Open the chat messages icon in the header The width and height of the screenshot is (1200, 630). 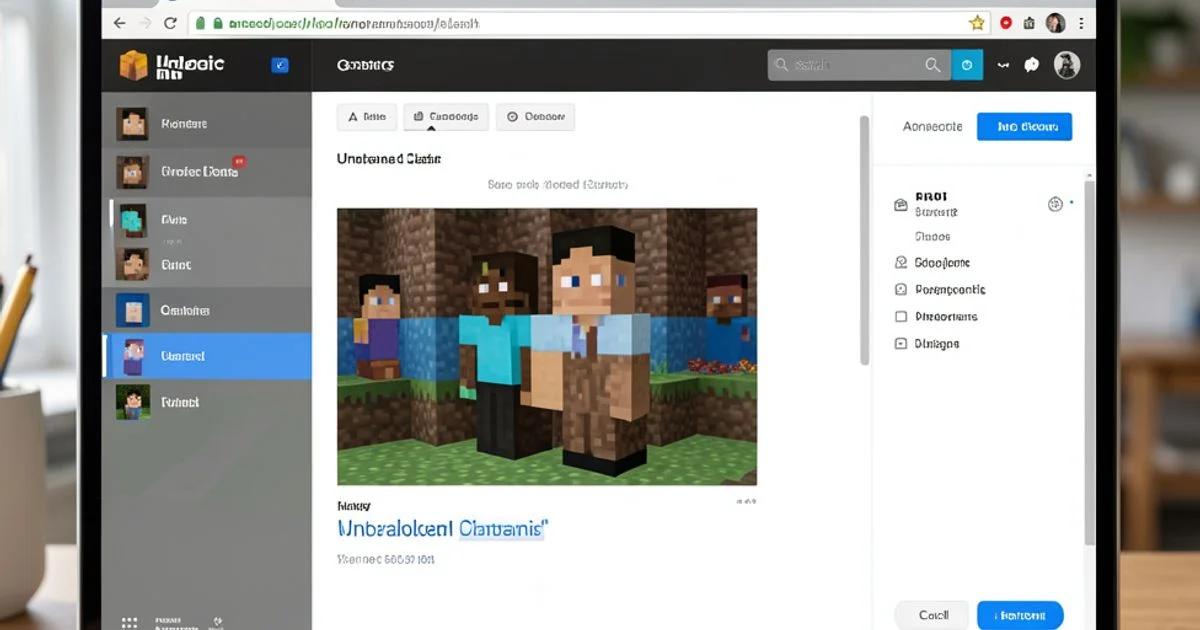pyautogui.click(x=1030, y=64)
